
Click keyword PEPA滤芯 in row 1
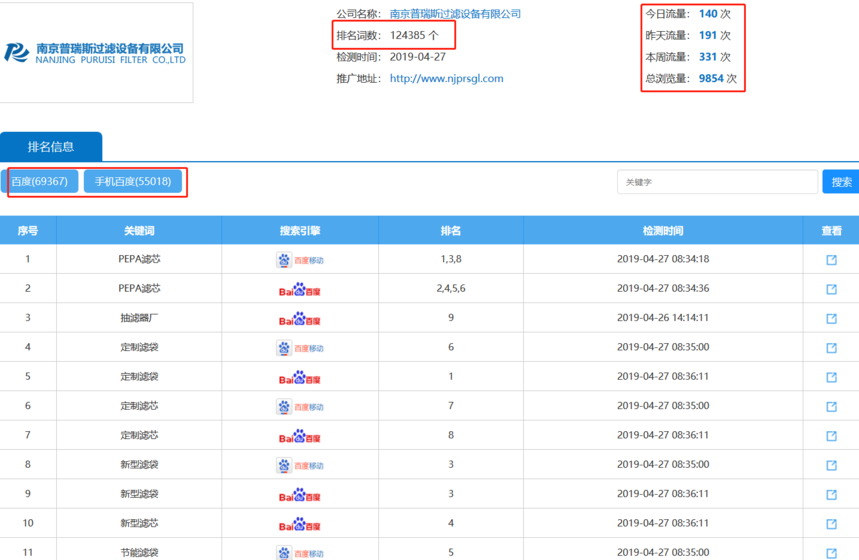pyautogui.click(x=139, y=259)
